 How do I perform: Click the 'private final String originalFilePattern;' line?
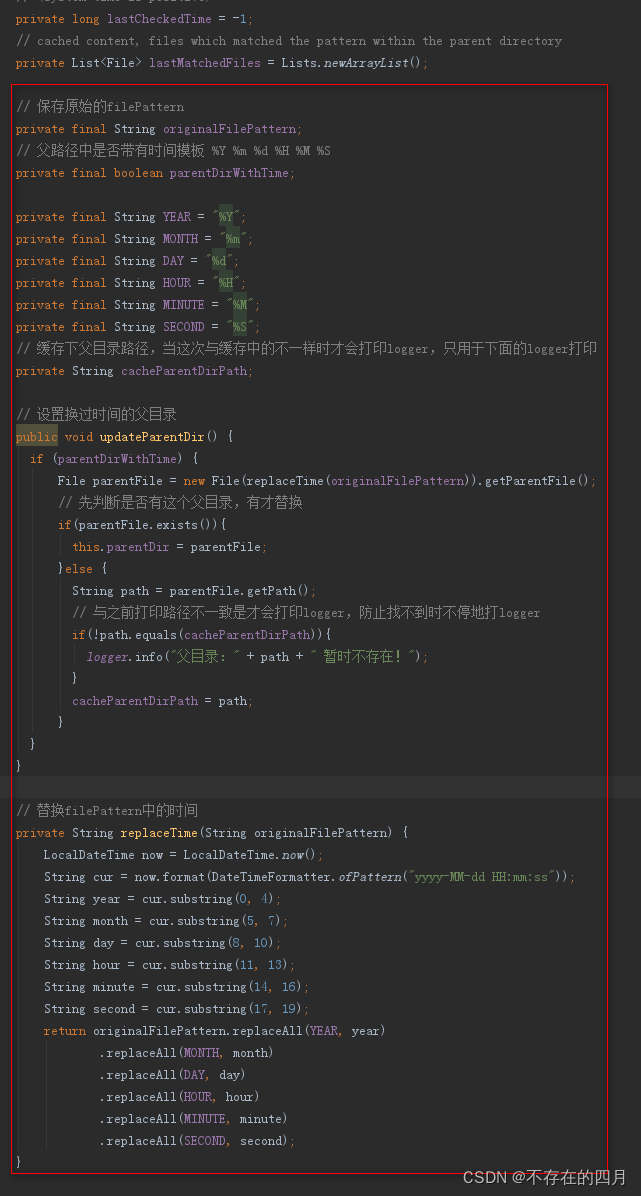159,129
